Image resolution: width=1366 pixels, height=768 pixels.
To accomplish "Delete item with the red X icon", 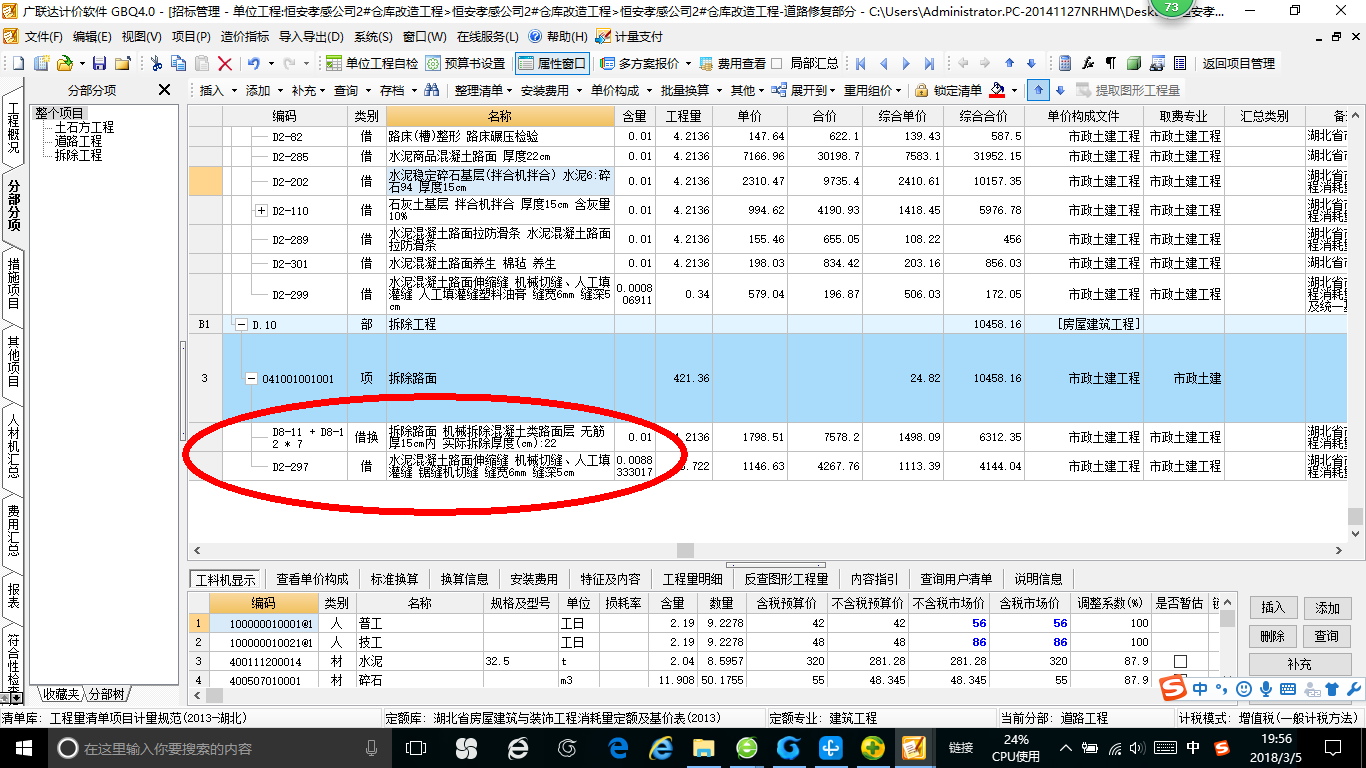I will [225, 63].
